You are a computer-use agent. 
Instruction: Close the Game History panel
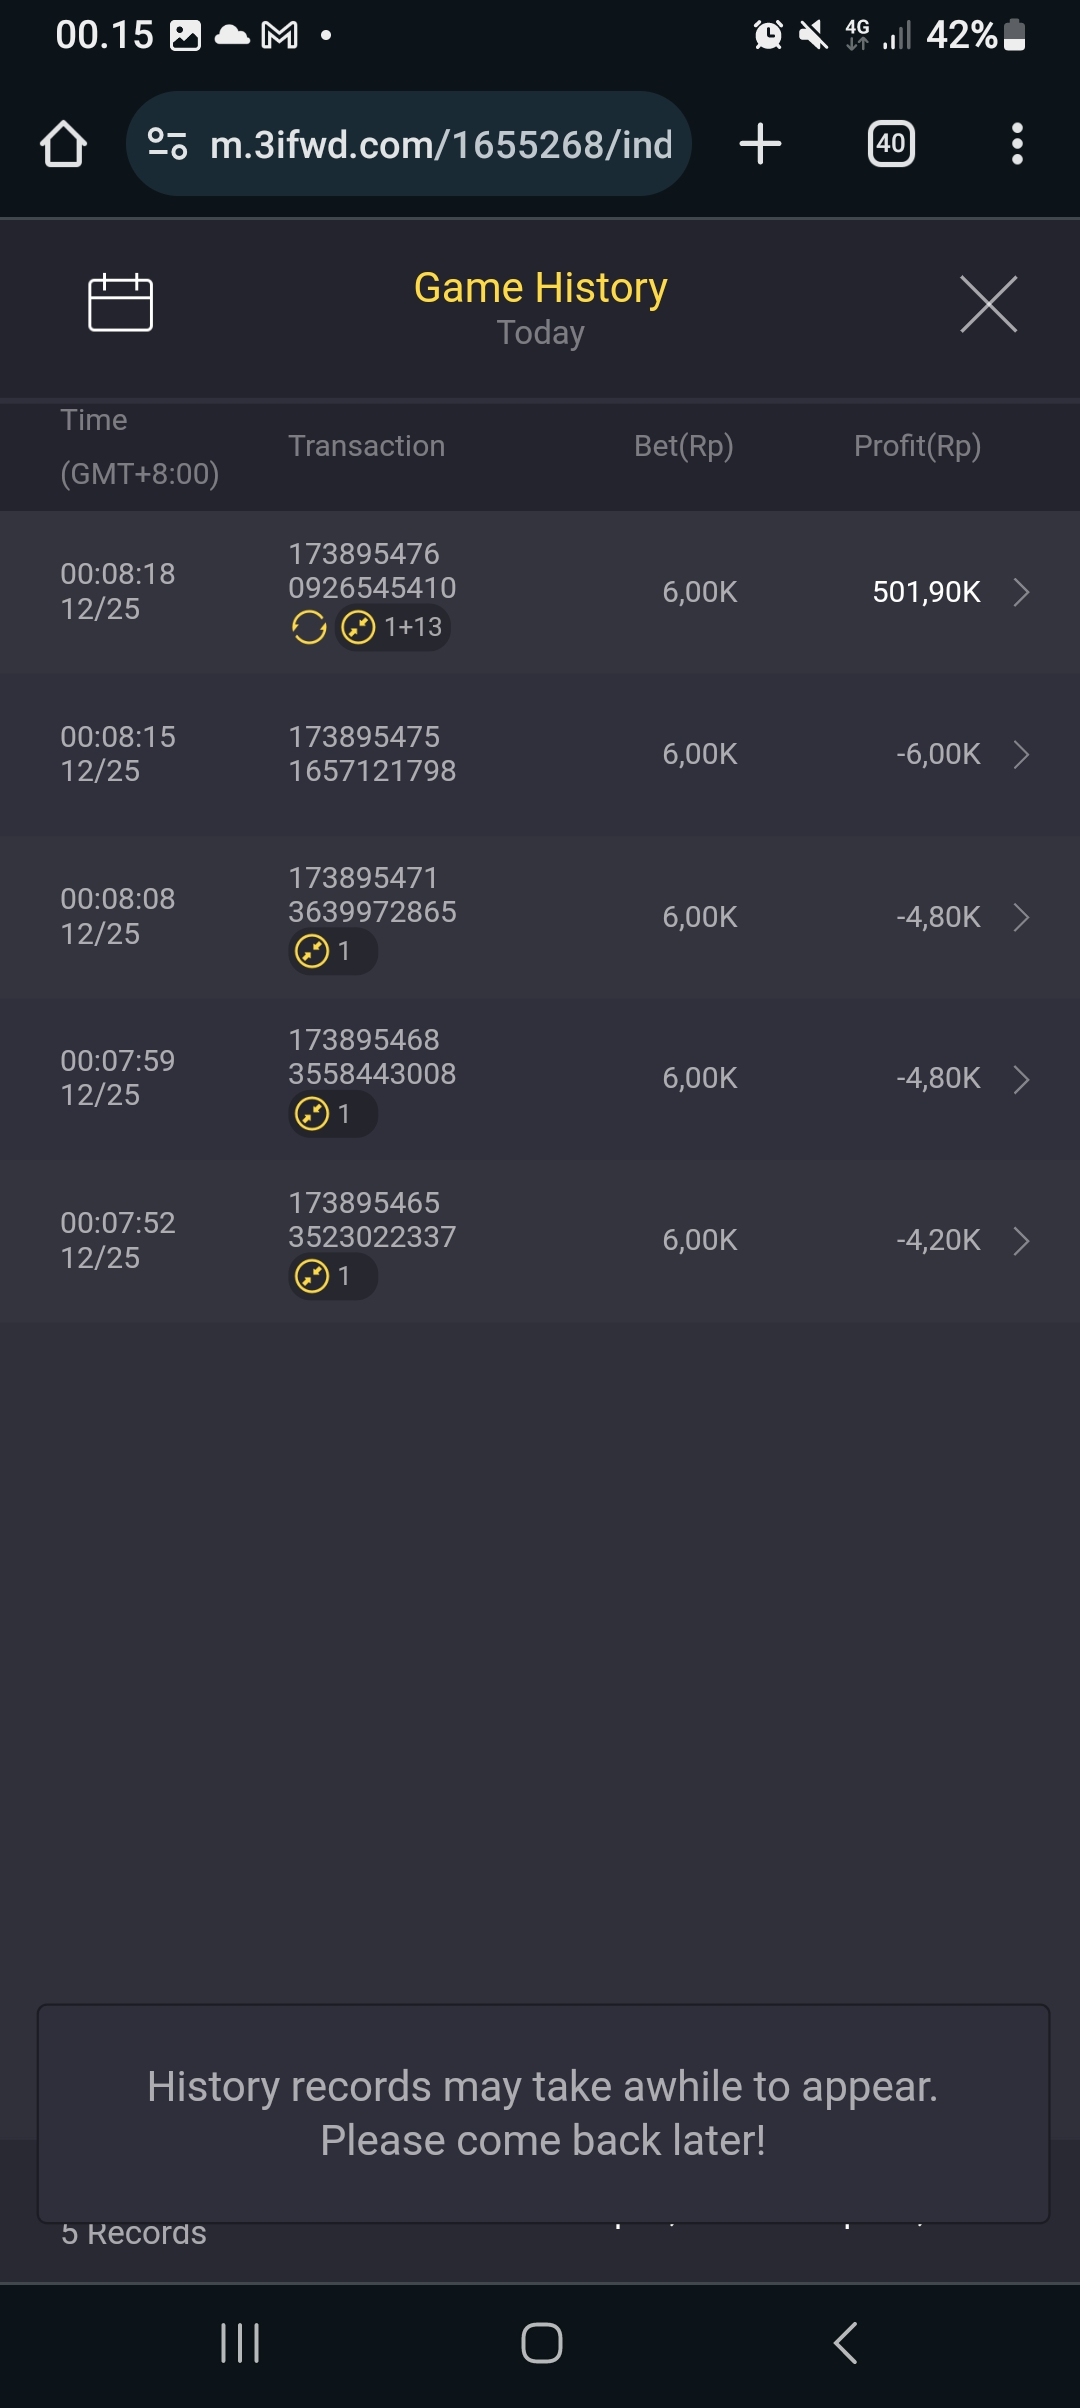click(988, 304)
